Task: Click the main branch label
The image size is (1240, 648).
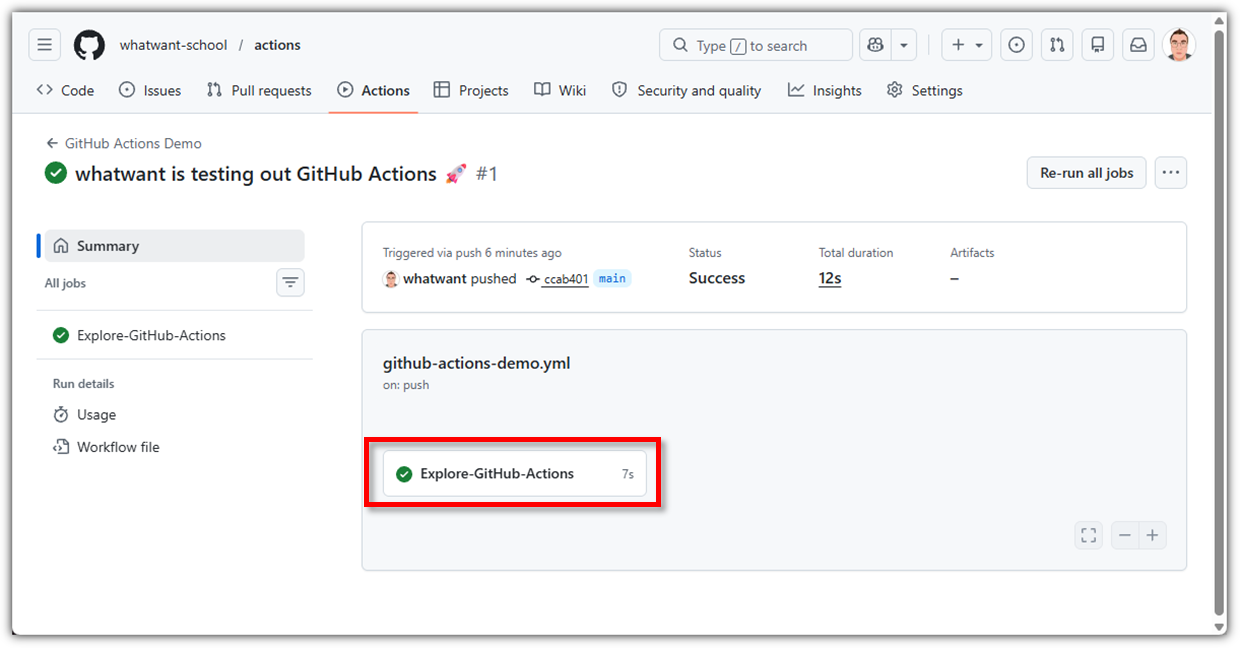Action: (612, 279)
